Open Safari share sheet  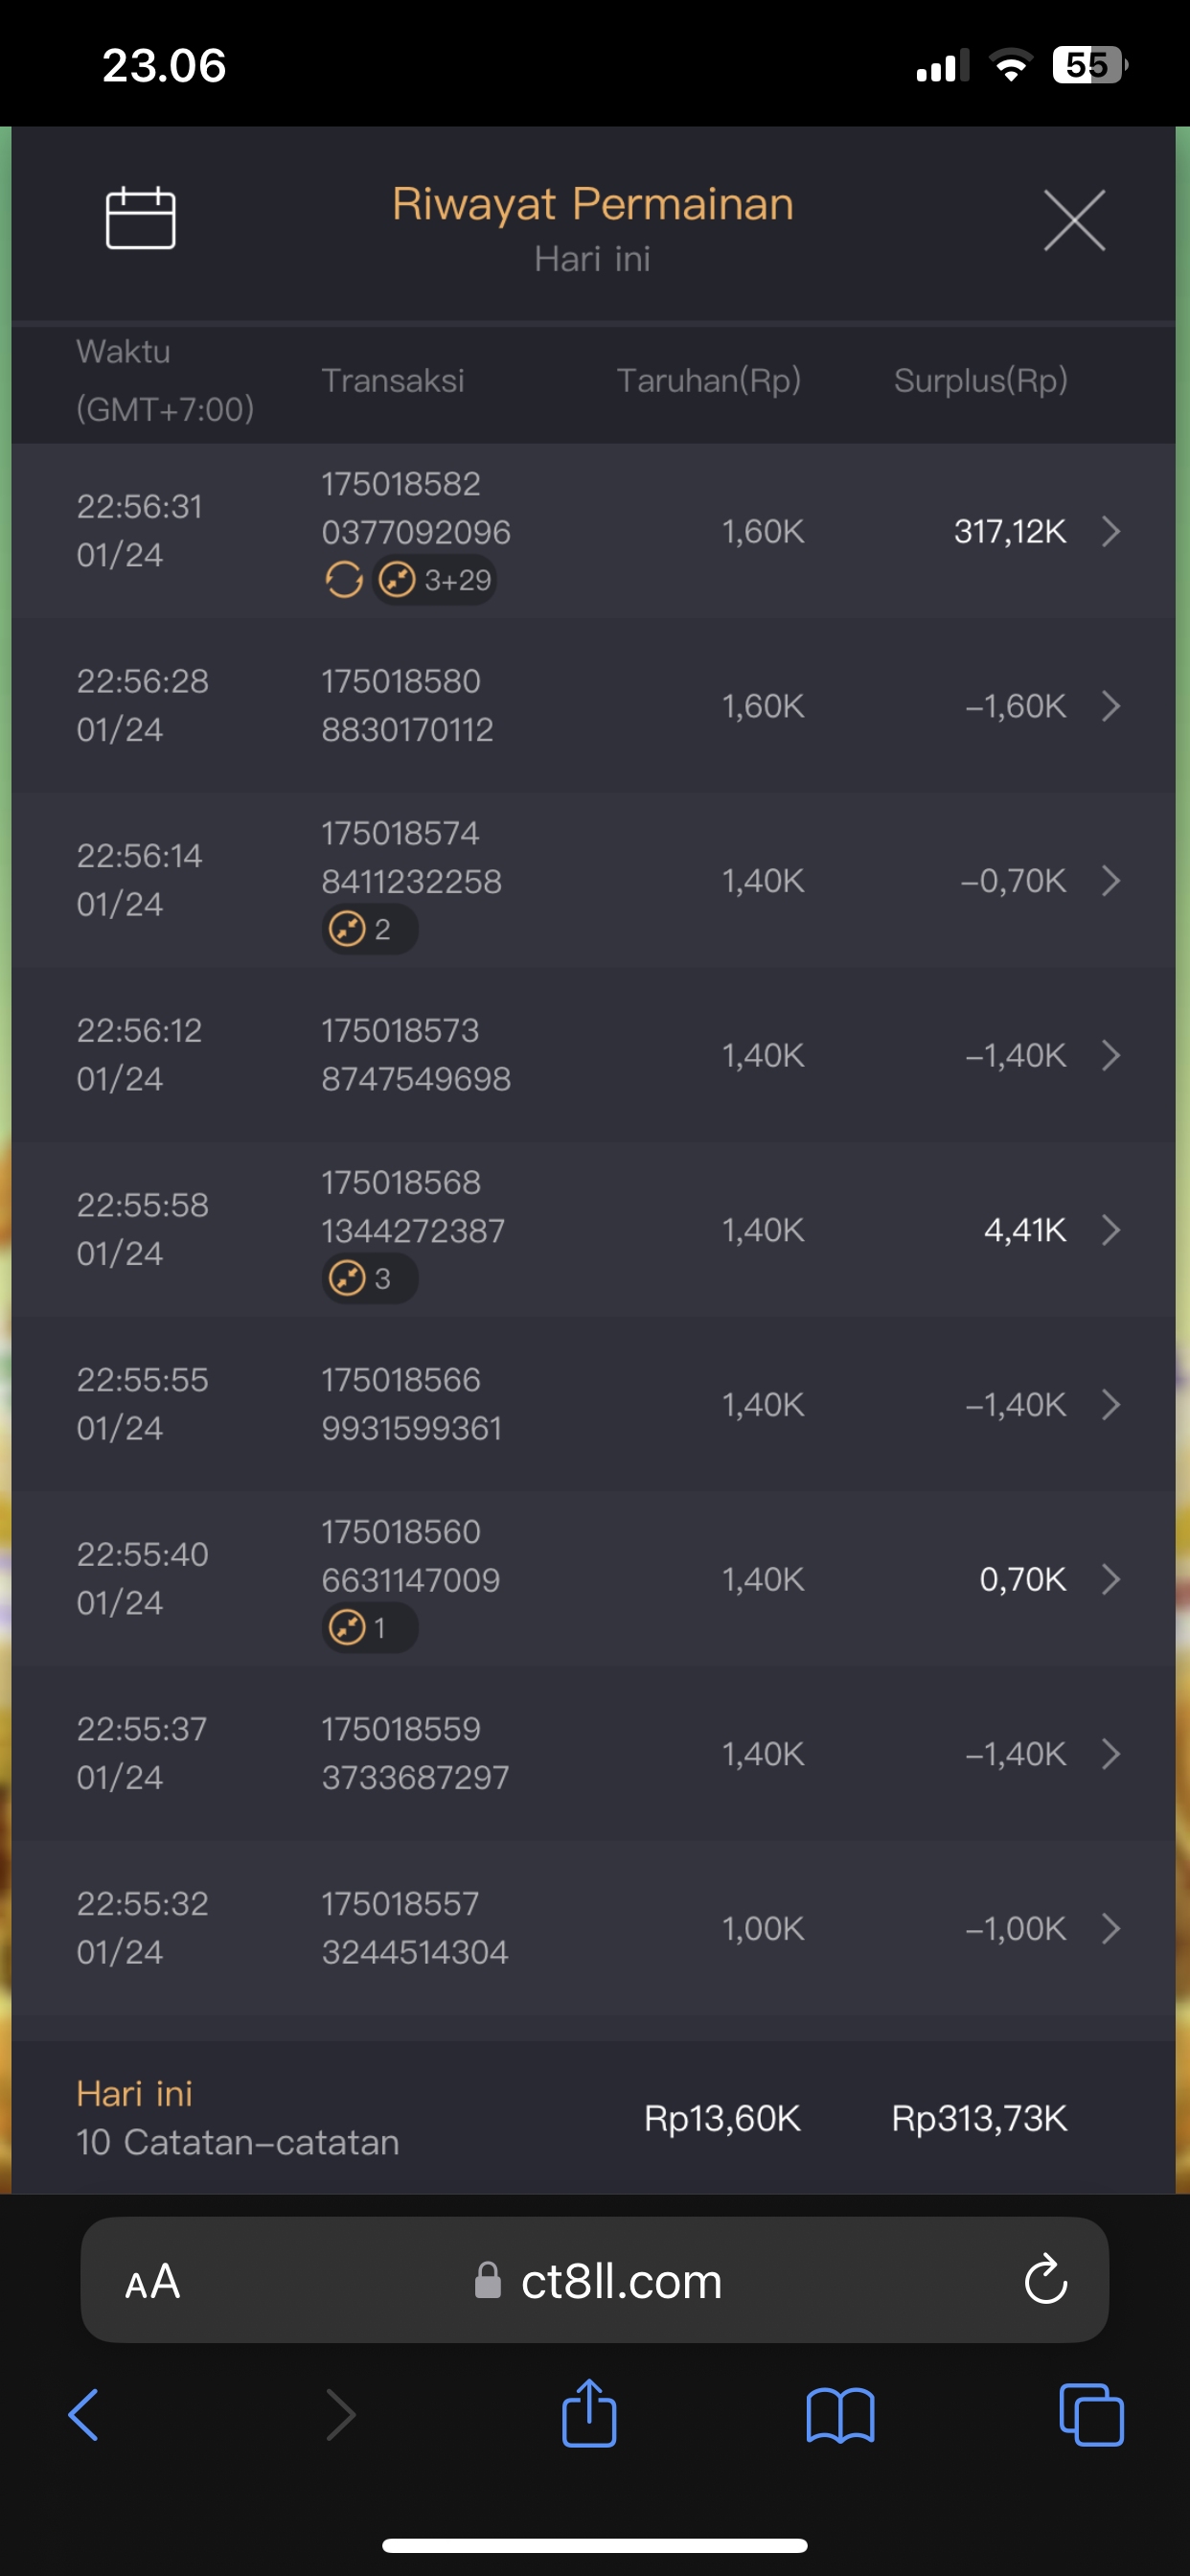pyautogui.click(x=589, y=2414)
